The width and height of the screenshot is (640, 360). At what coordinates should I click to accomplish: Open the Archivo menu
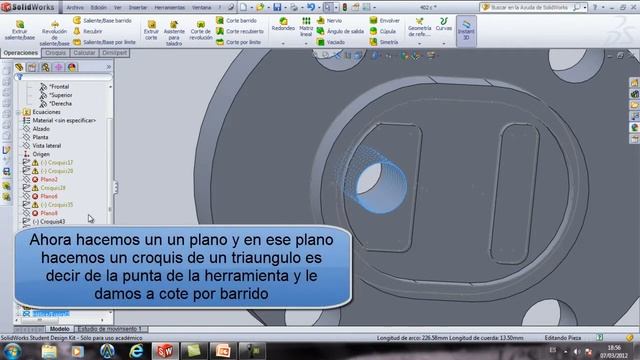coord(75,7)
